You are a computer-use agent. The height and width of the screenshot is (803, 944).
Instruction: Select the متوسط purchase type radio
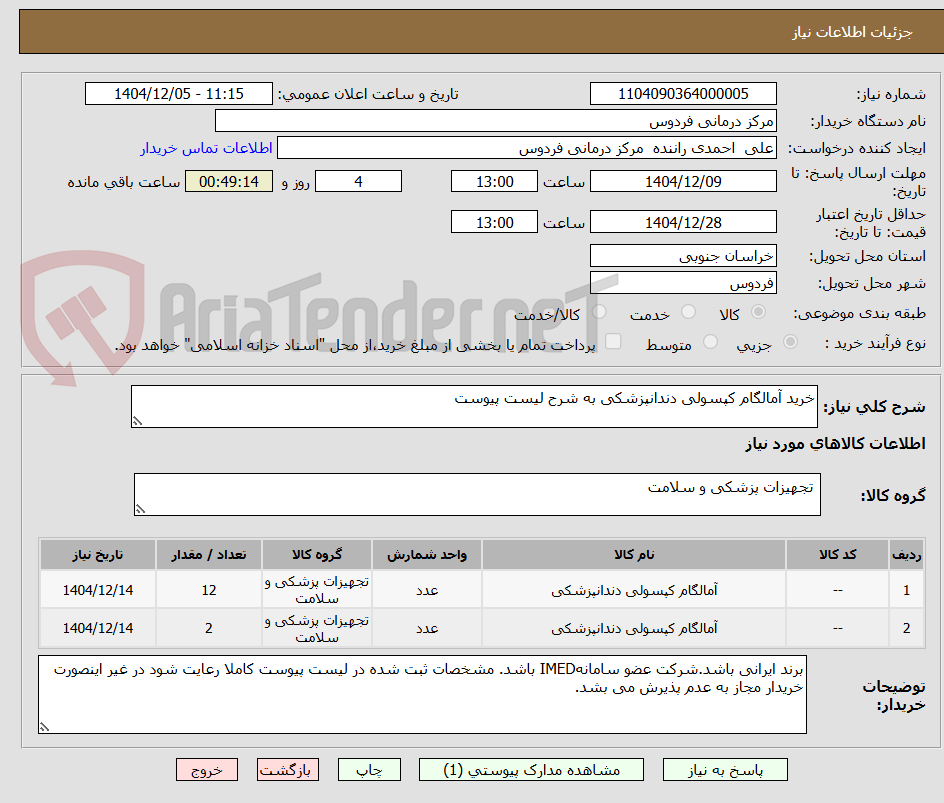(710, 342)
